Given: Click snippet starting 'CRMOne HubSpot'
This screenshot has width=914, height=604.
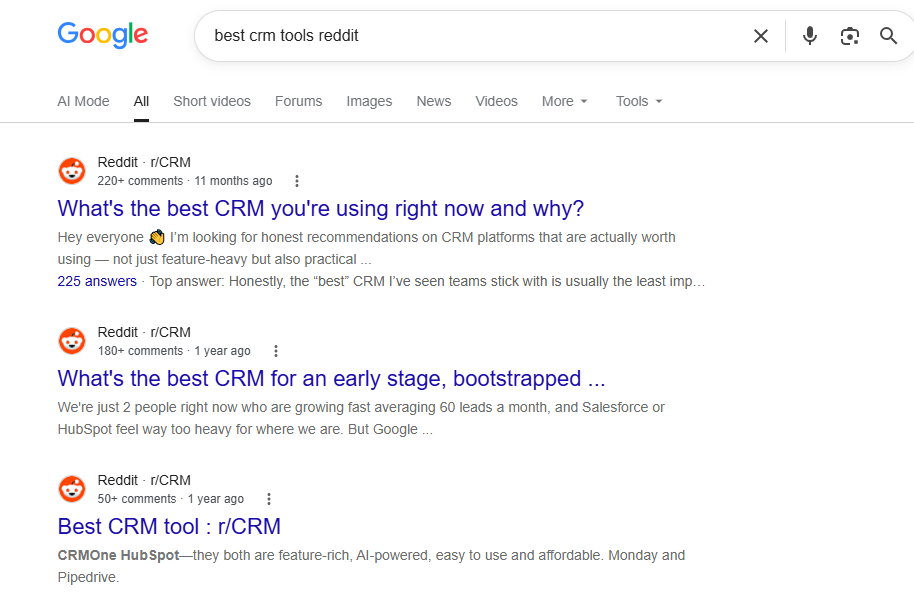Looking at the screenshot, I should [371, 566].
